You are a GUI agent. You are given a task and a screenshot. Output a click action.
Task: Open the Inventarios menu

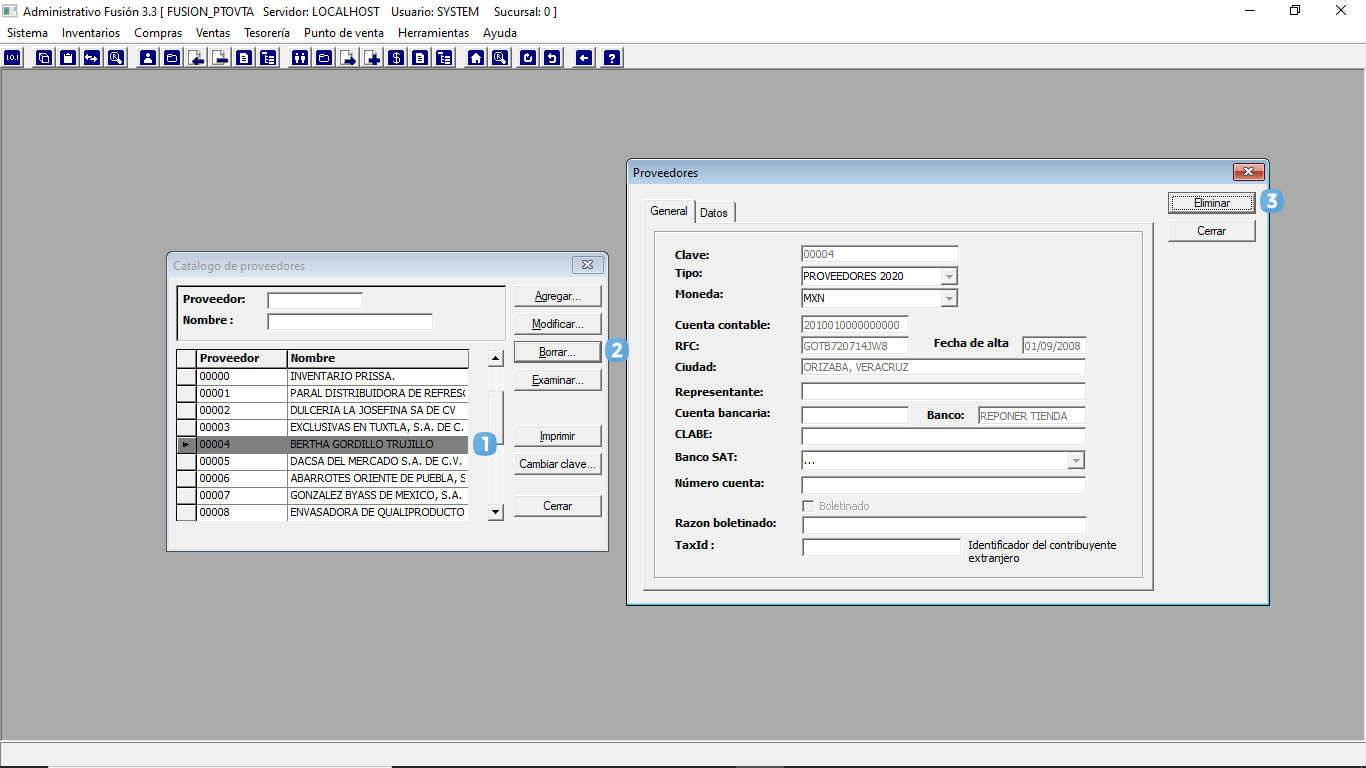(91, 33)
